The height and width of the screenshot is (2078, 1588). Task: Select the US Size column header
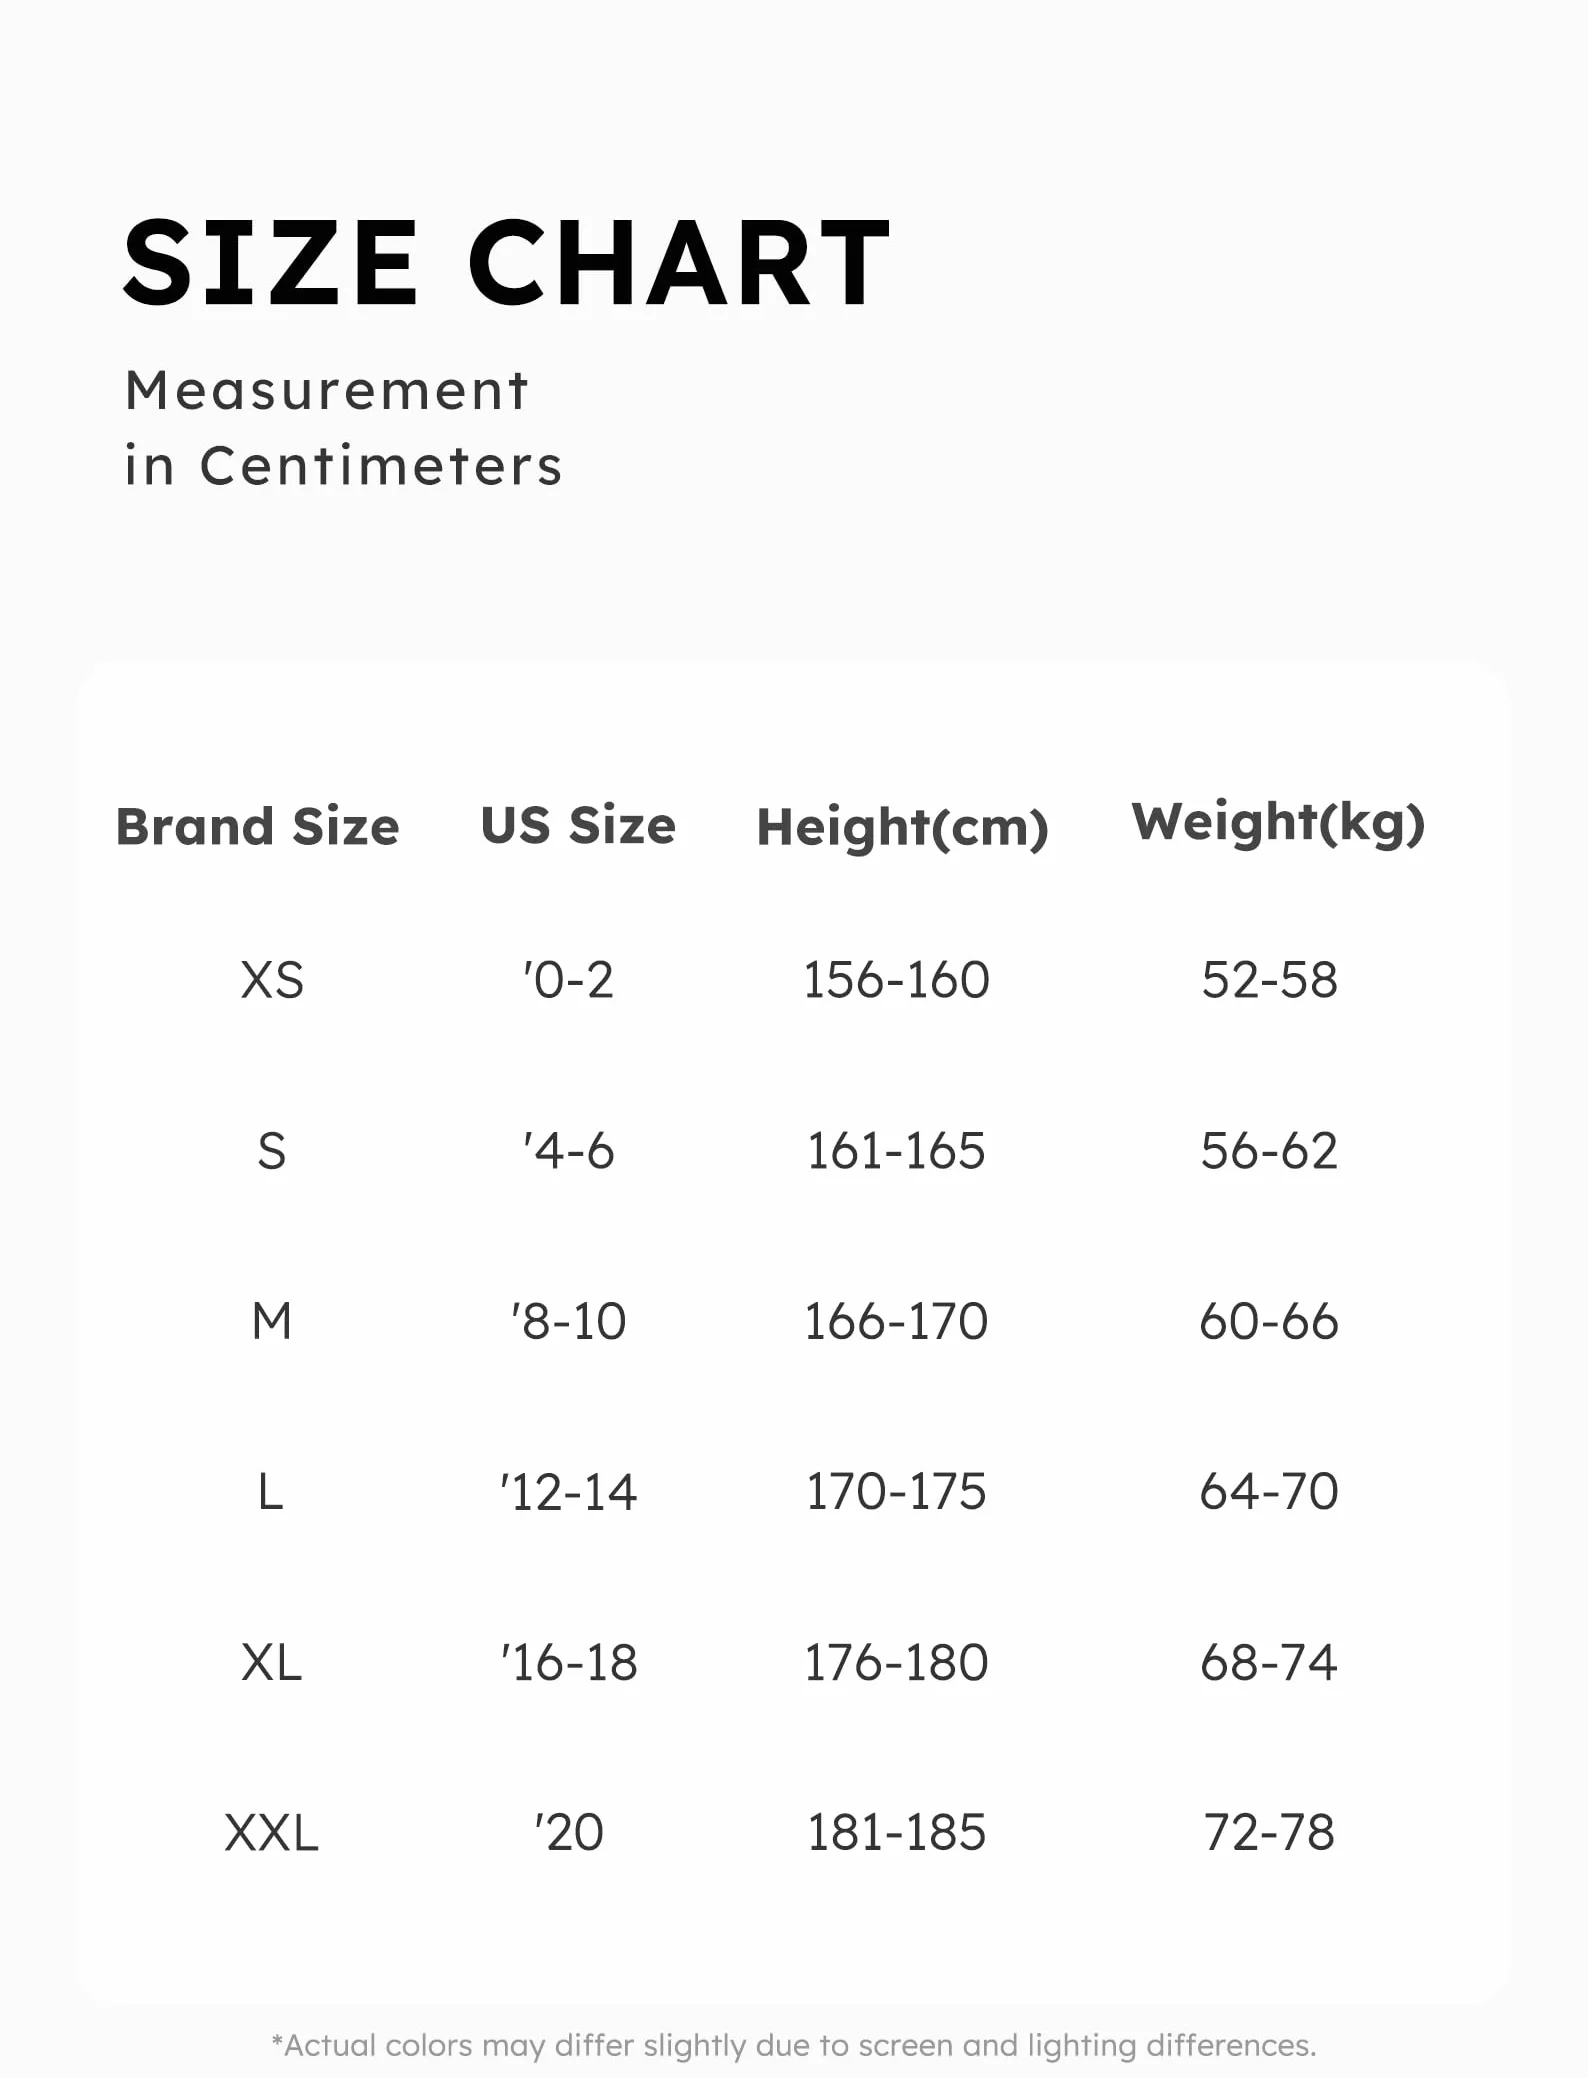click(578, 826)
